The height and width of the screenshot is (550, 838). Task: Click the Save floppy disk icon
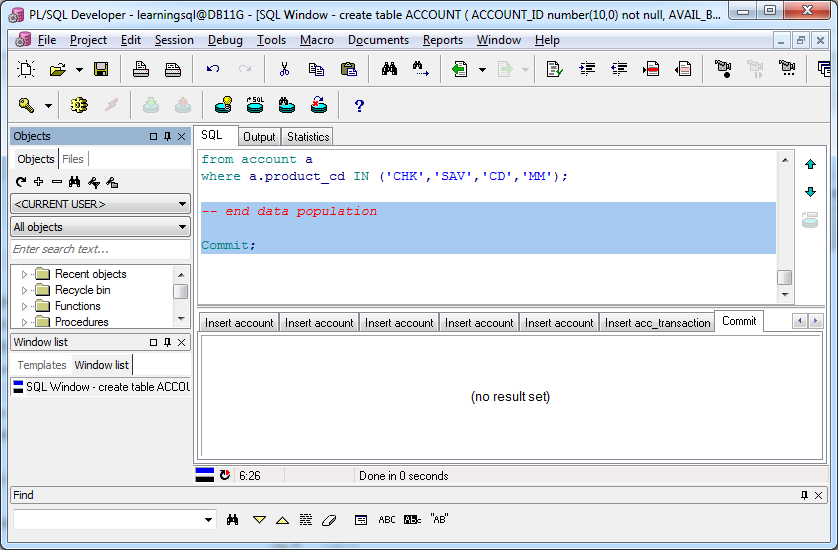coord(101,69)
